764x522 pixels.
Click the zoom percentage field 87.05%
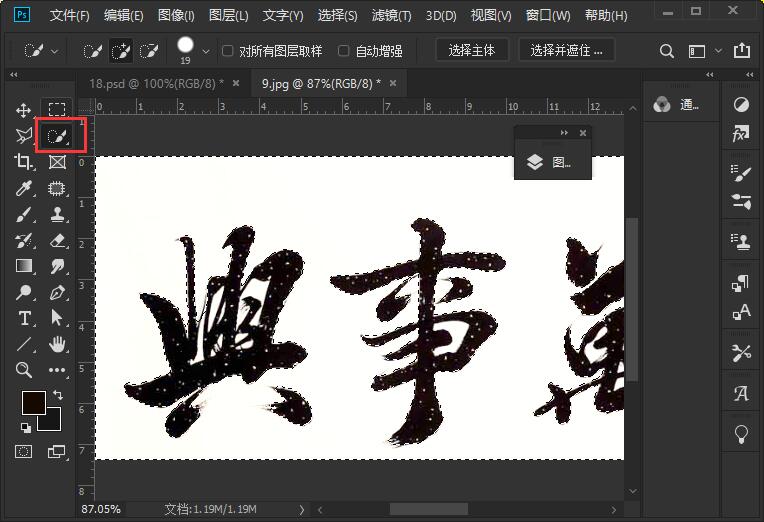click(101, 509)
